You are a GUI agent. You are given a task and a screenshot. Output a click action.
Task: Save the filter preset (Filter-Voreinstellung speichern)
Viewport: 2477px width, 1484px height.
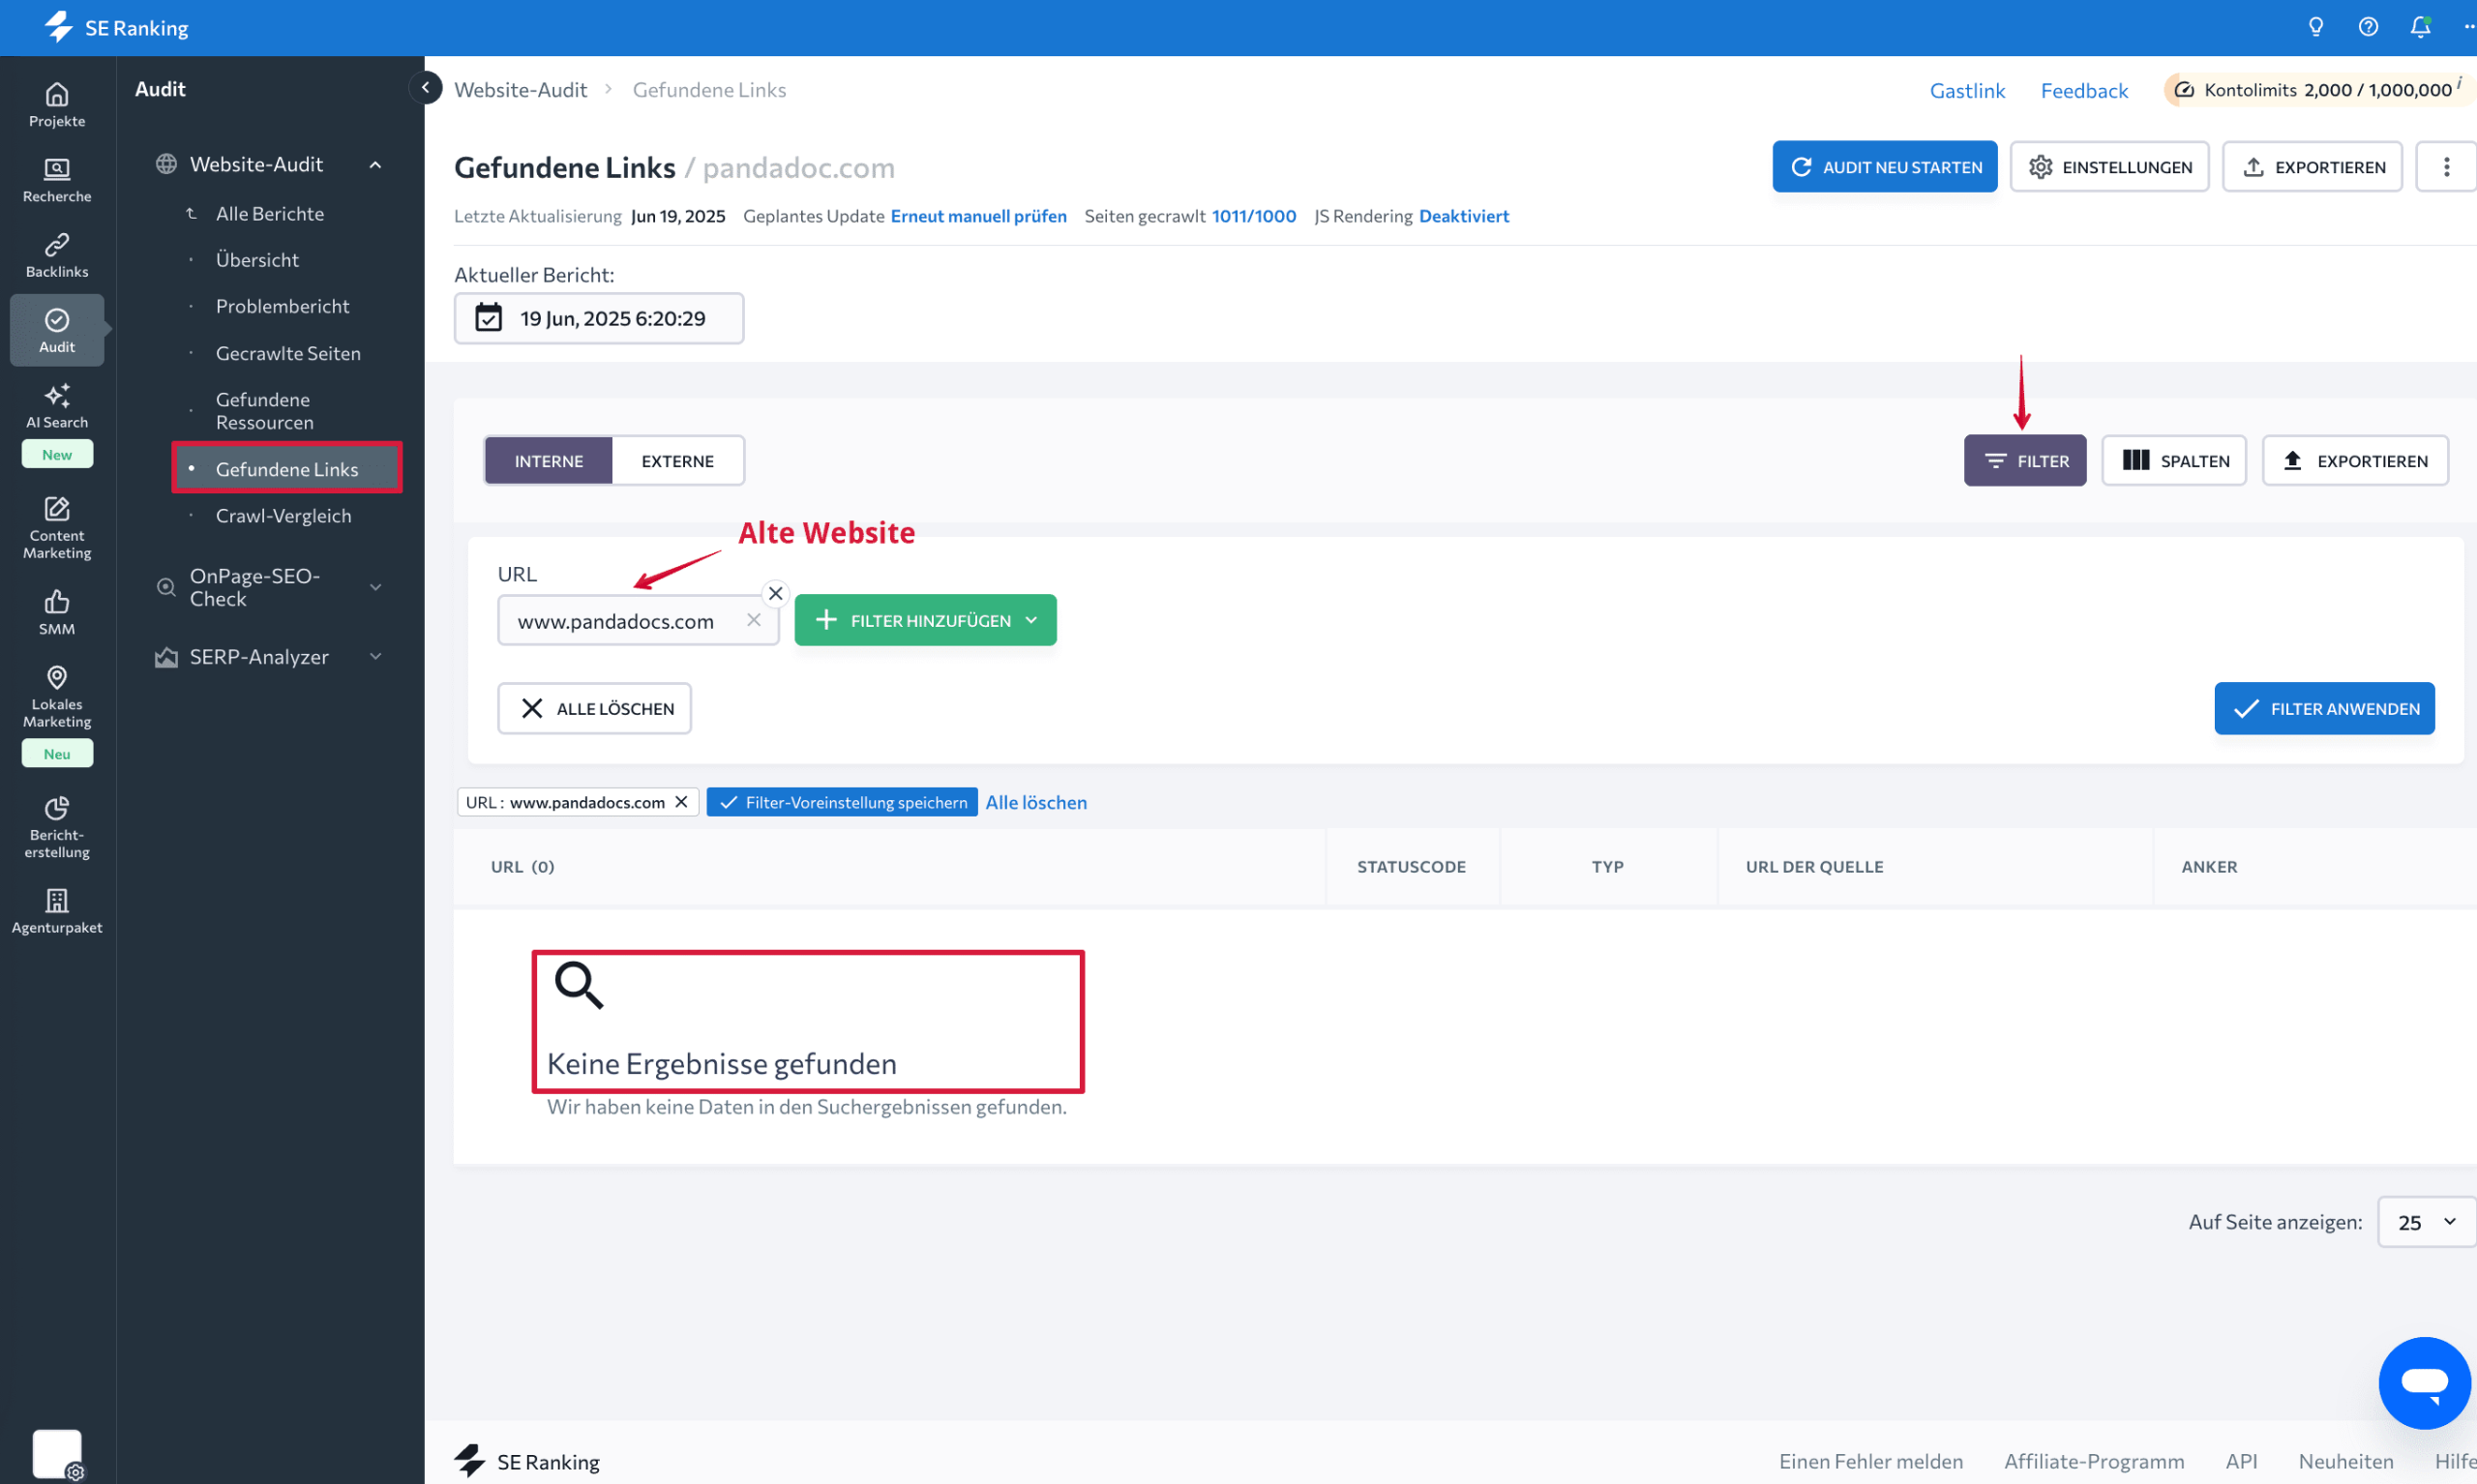click(841, 802)
